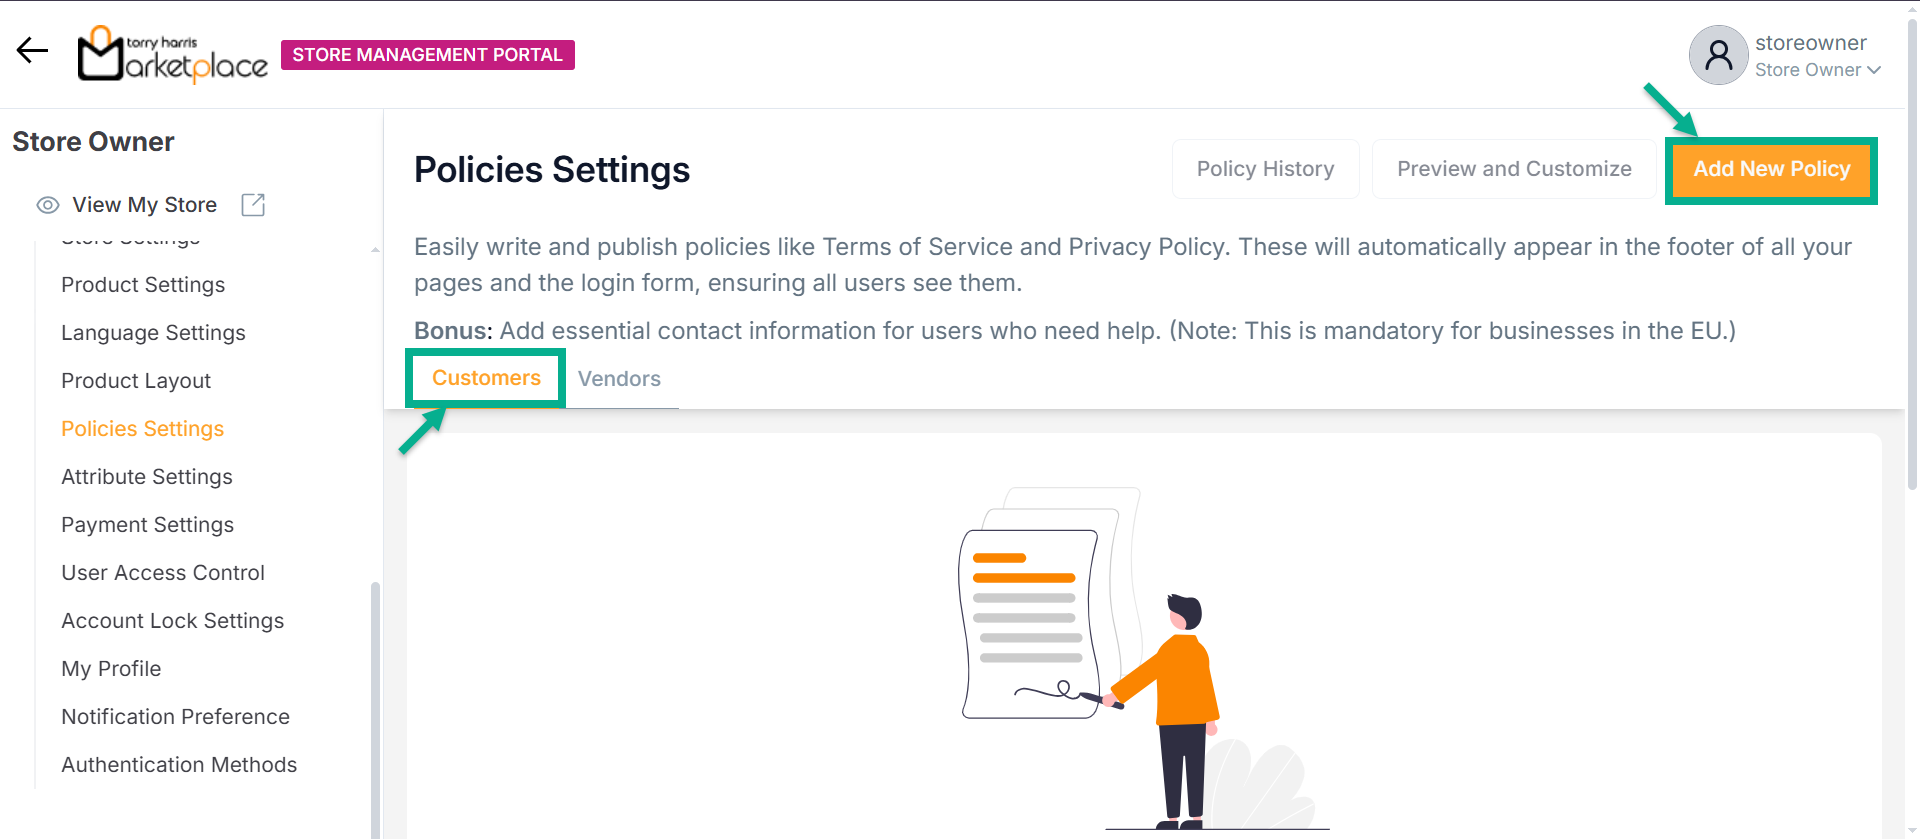Click the Add New Policy button

(1771, 169)
